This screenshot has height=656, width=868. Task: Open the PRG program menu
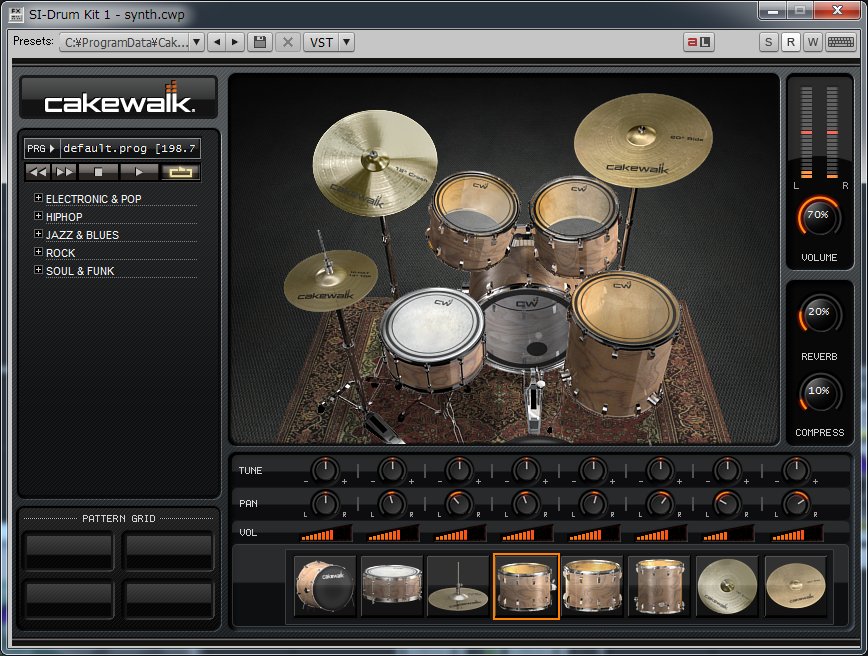[x=41, y=148]
